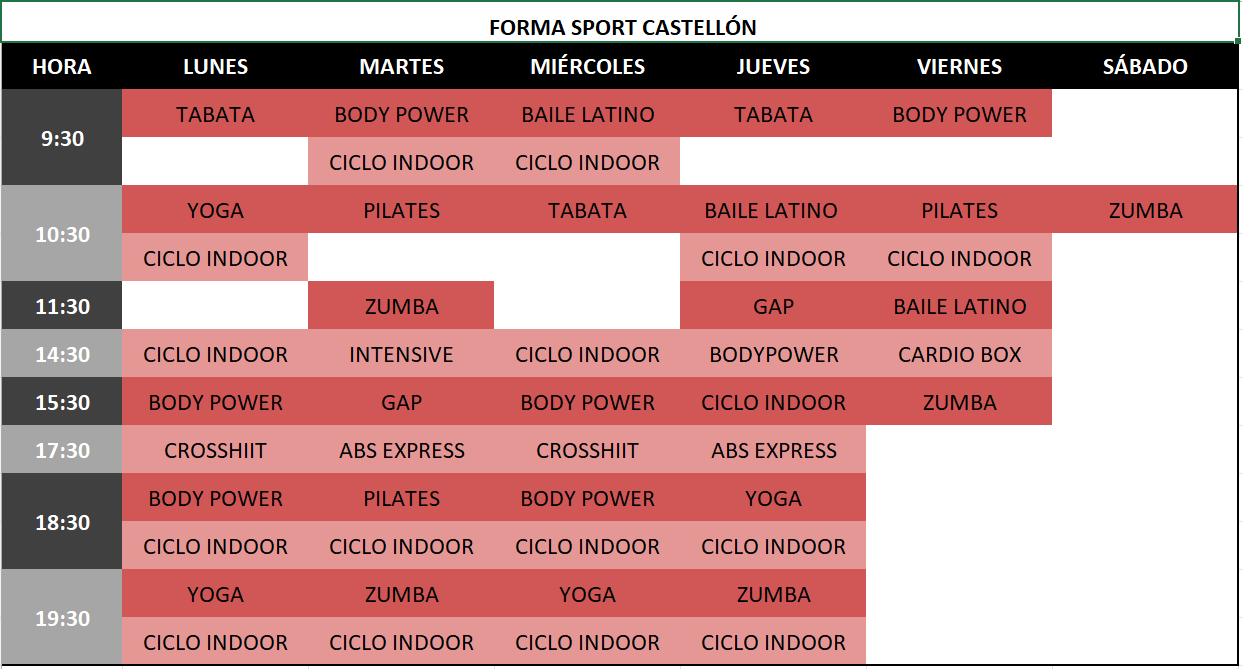Image resolution: width=1242 pixels, height=669 pixels.
Task: Click the HORA header cell
Action: [62, 67]
